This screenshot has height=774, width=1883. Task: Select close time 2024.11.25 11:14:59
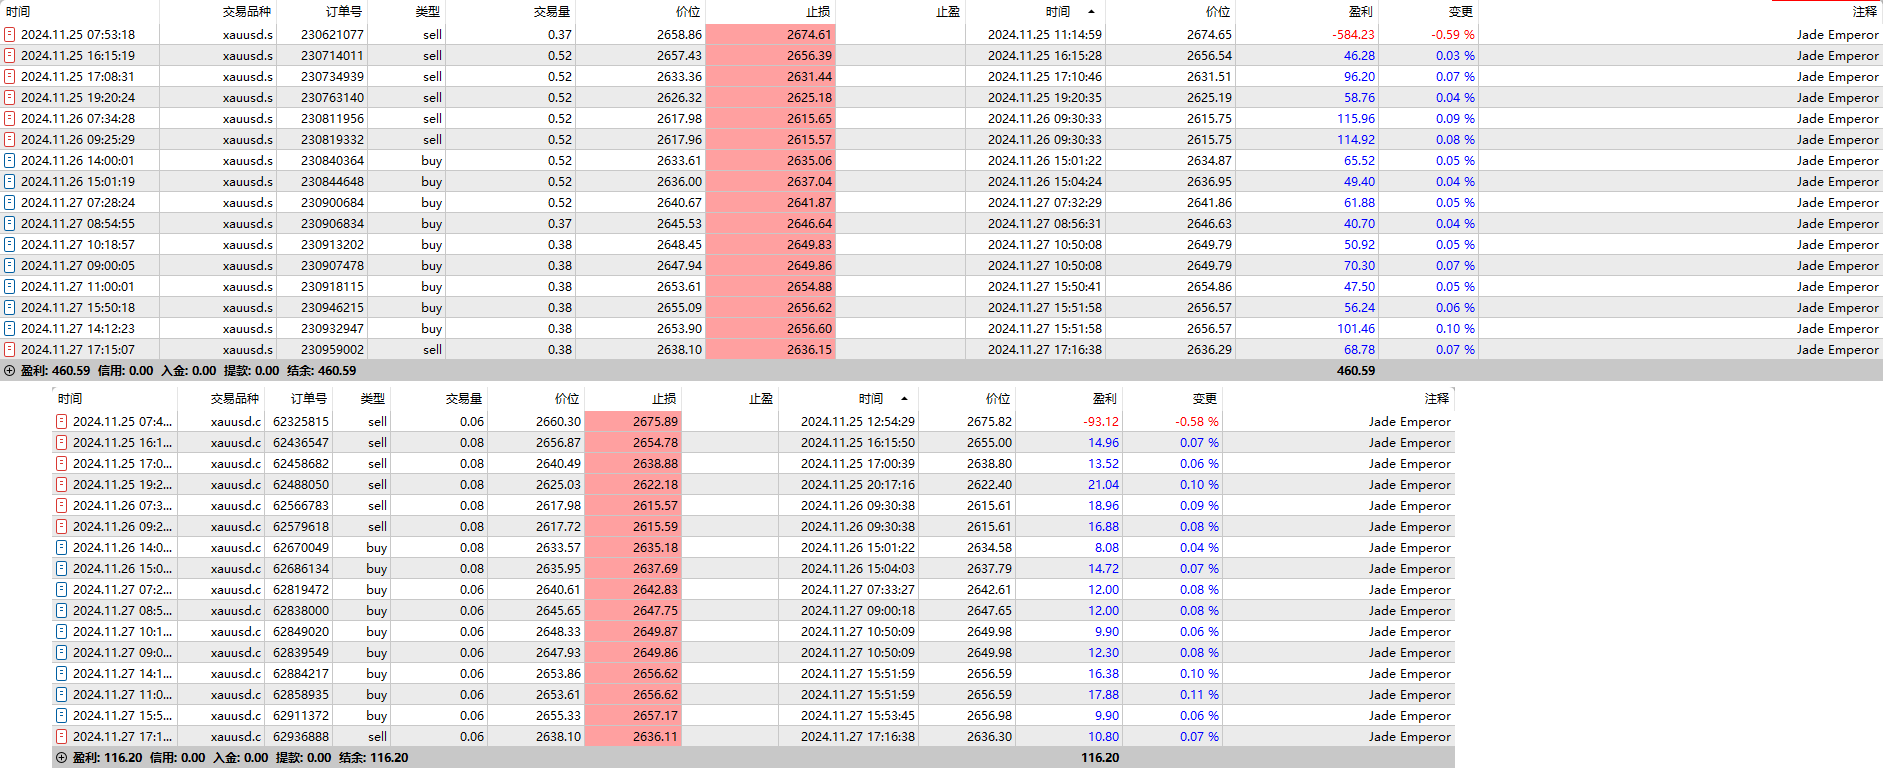click(1045, 34)
